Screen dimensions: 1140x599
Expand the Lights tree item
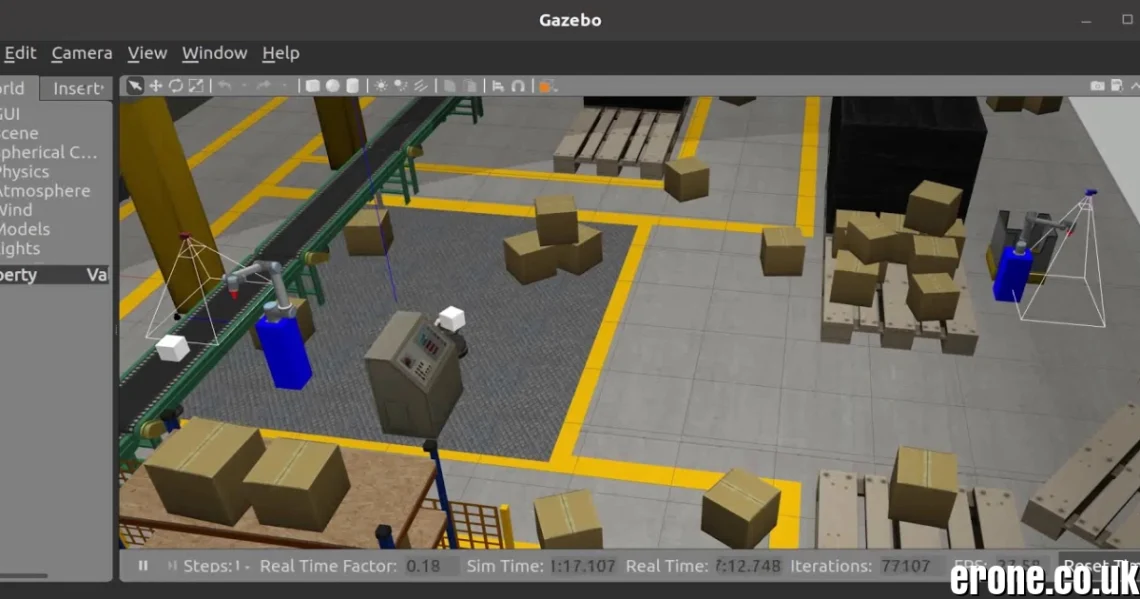[20, 248]
